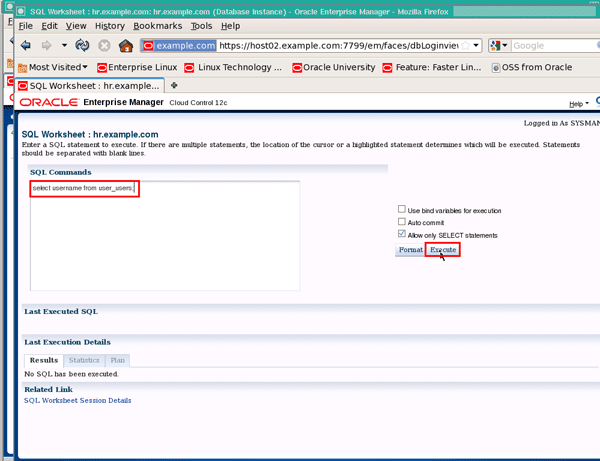This screenshot has width=600, height=461.
Task: Go to the Home page icon
Action: click(x=126, y=46)
